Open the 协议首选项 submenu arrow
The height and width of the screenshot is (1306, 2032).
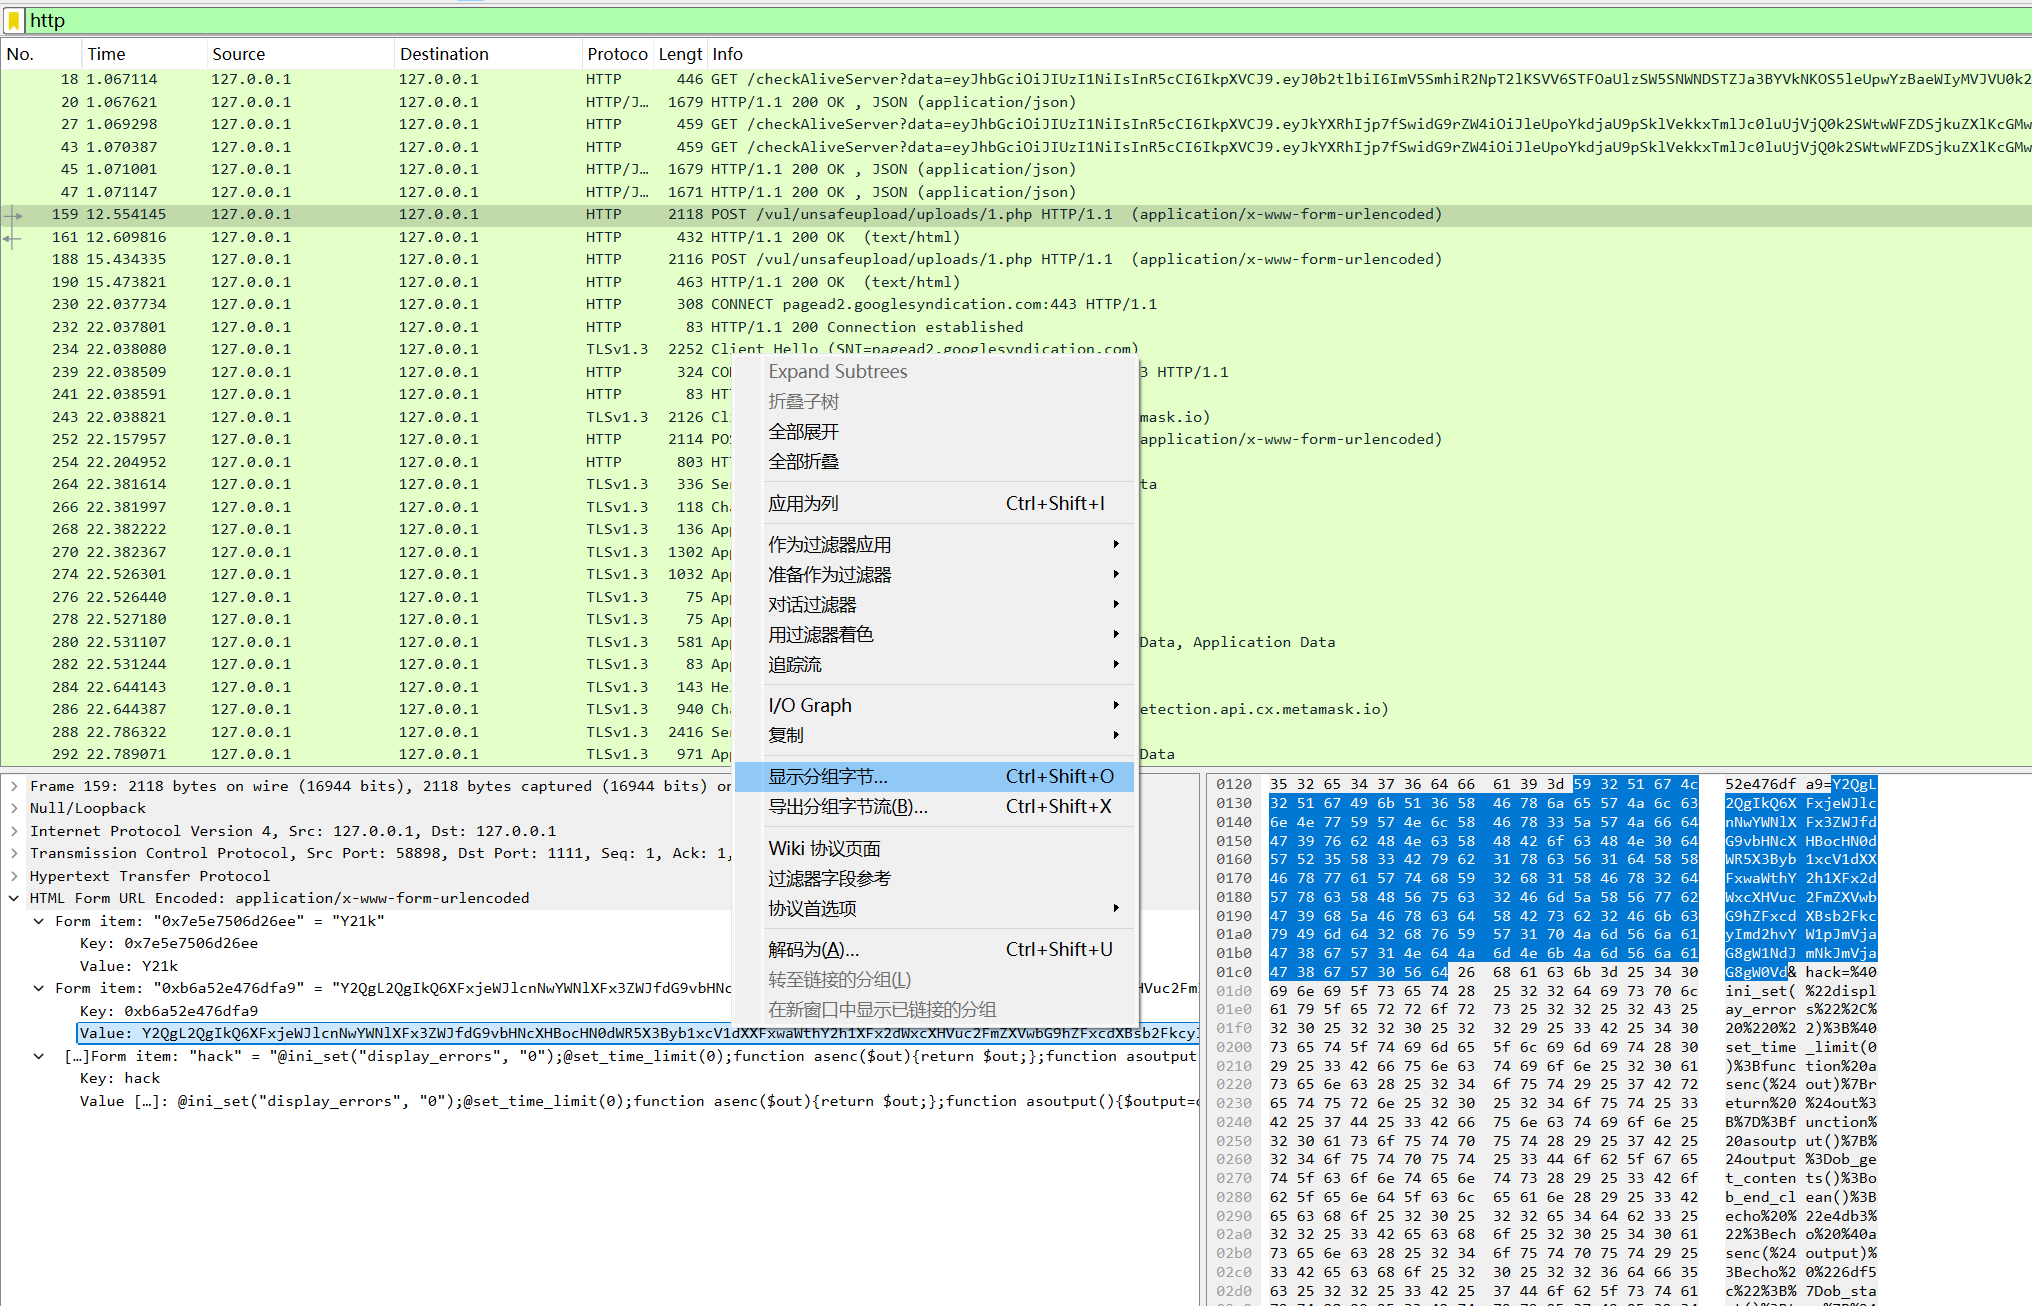(1115, 908)
